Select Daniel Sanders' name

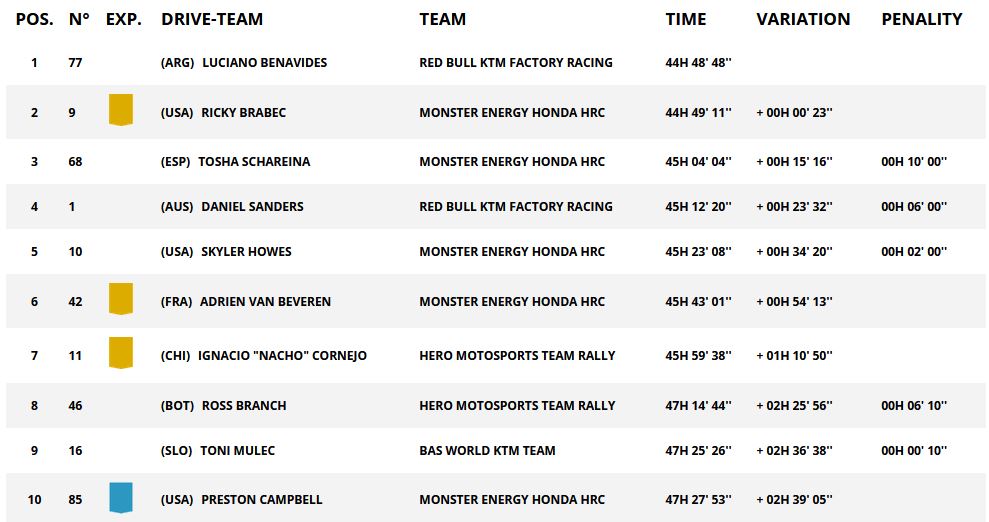pos(252,207)
